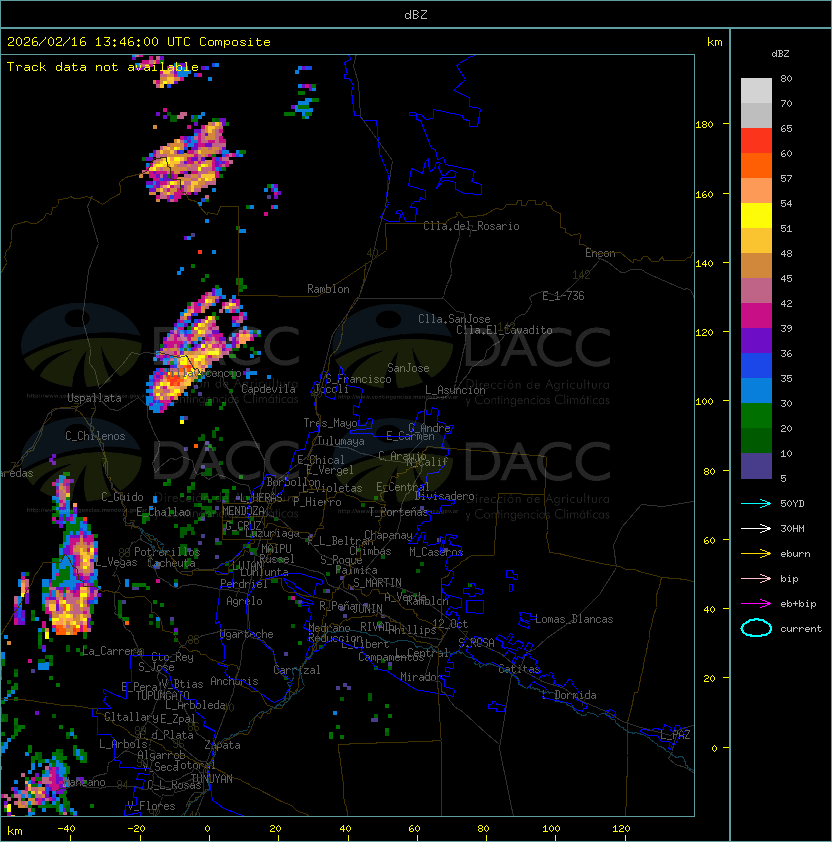
Task: Select the magenta 39-42 dBZ swatch
Action: (756, 316)
